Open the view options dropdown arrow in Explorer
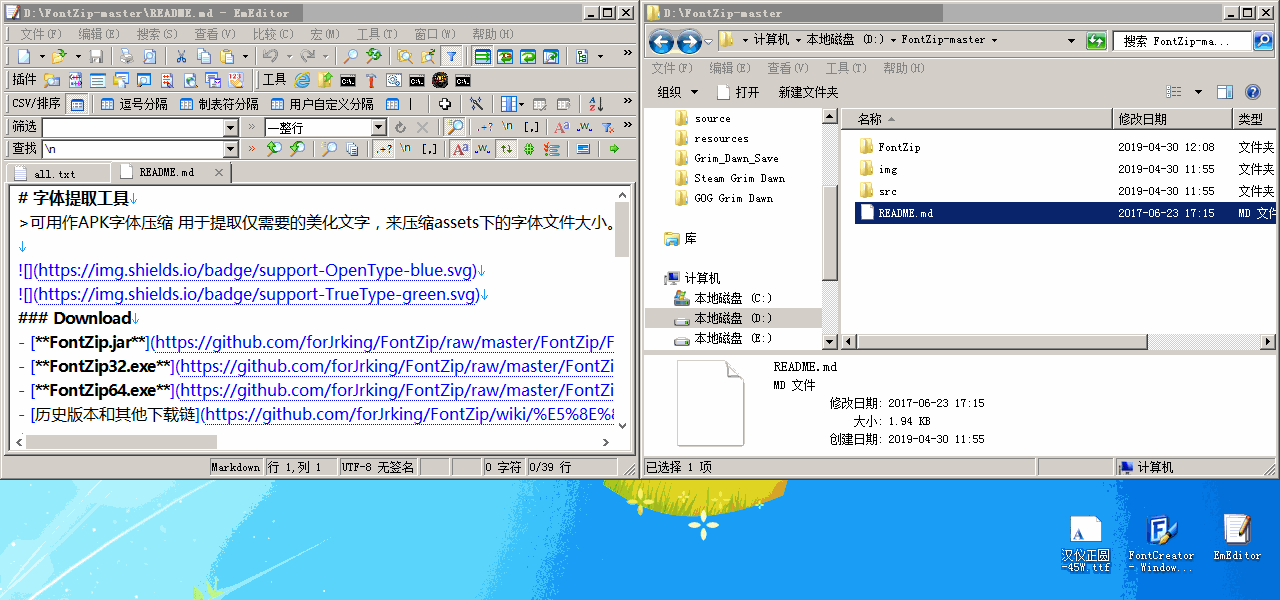 tap(1198, 92)
